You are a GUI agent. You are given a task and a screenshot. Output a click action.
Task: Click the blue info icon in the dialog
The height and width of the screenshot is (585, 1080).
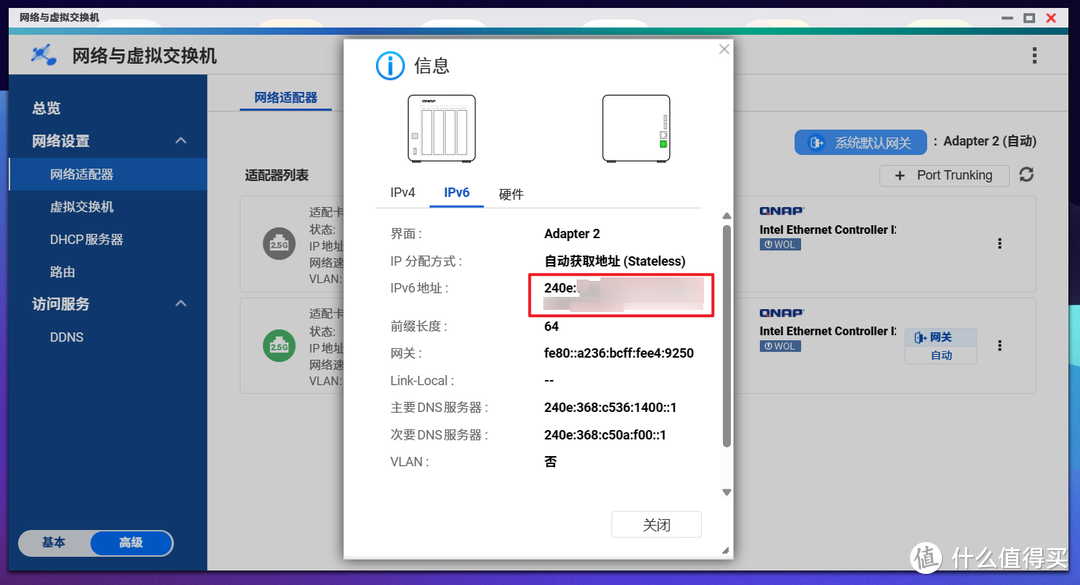tap(391, 66)
